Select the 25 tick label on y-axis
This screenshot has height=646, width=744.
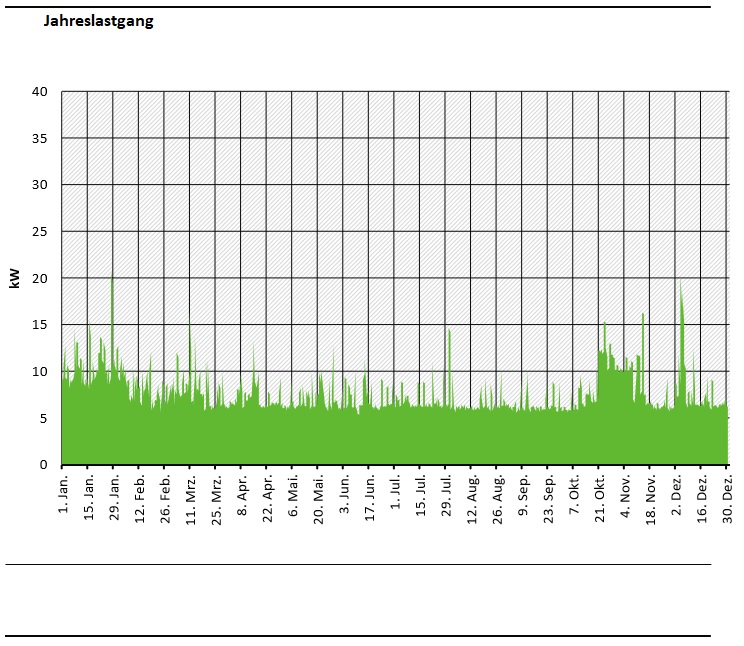pos(40,232)
